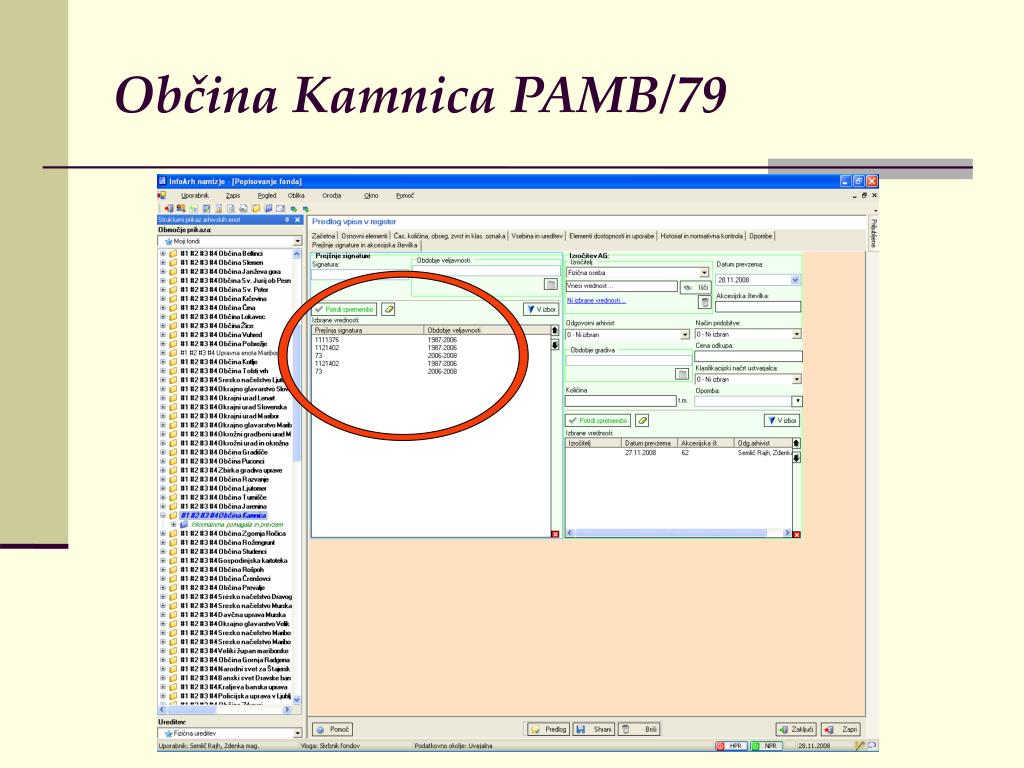Open the Pomoč menu
Viewport: 1024px width, 768px height.
coord(405,195)
